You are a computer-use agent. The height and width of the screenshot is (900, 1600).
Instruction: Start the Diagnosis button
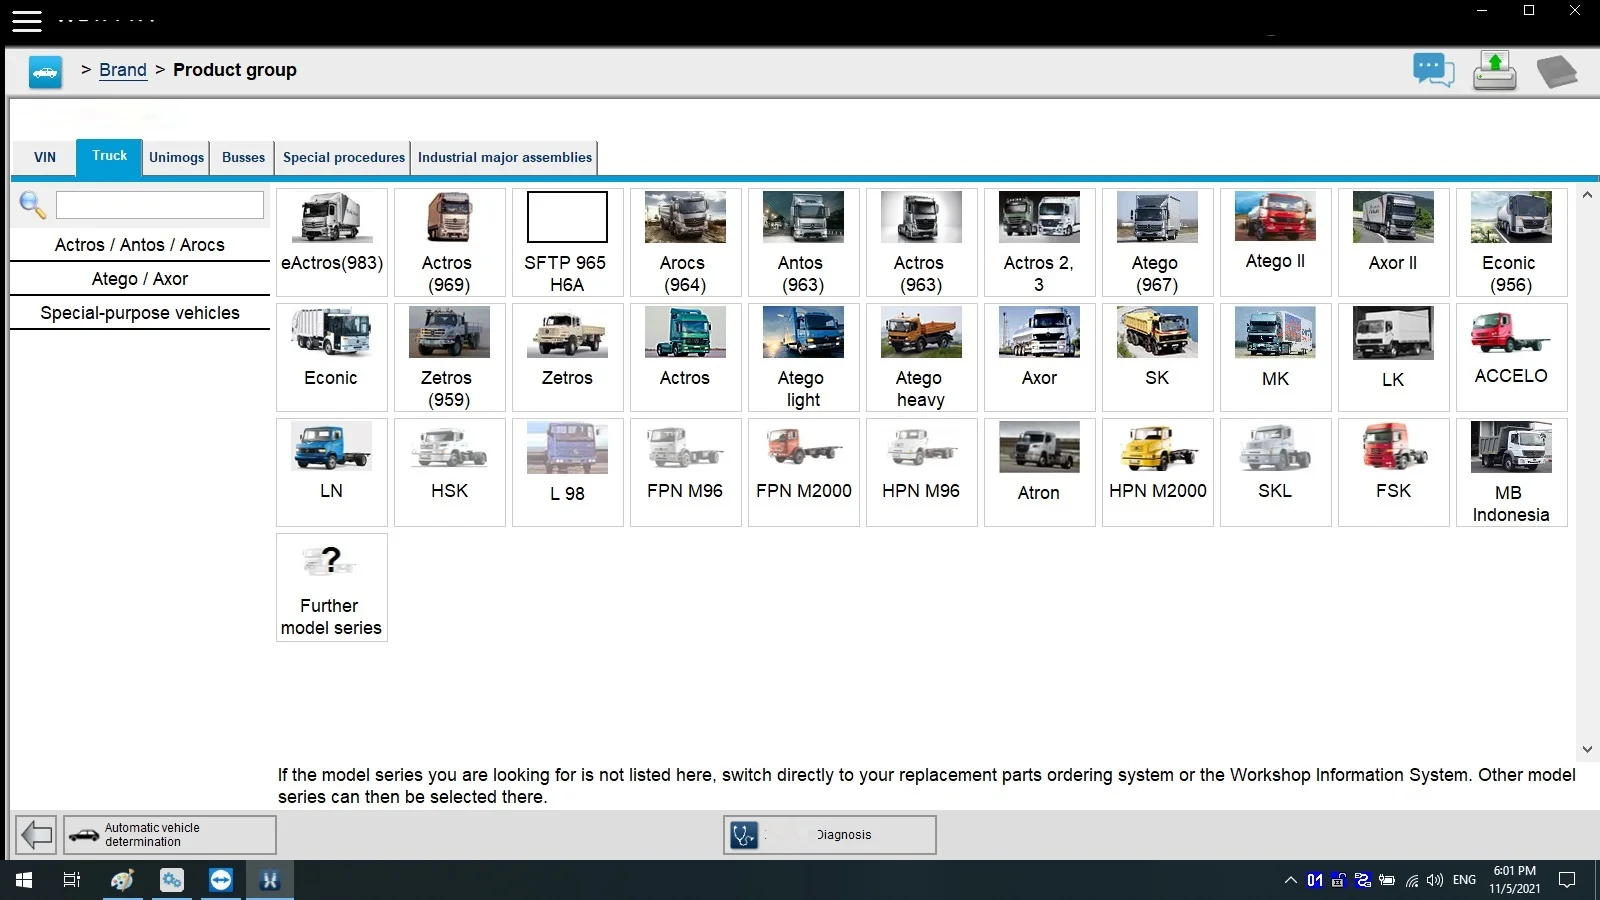[830, 835]
